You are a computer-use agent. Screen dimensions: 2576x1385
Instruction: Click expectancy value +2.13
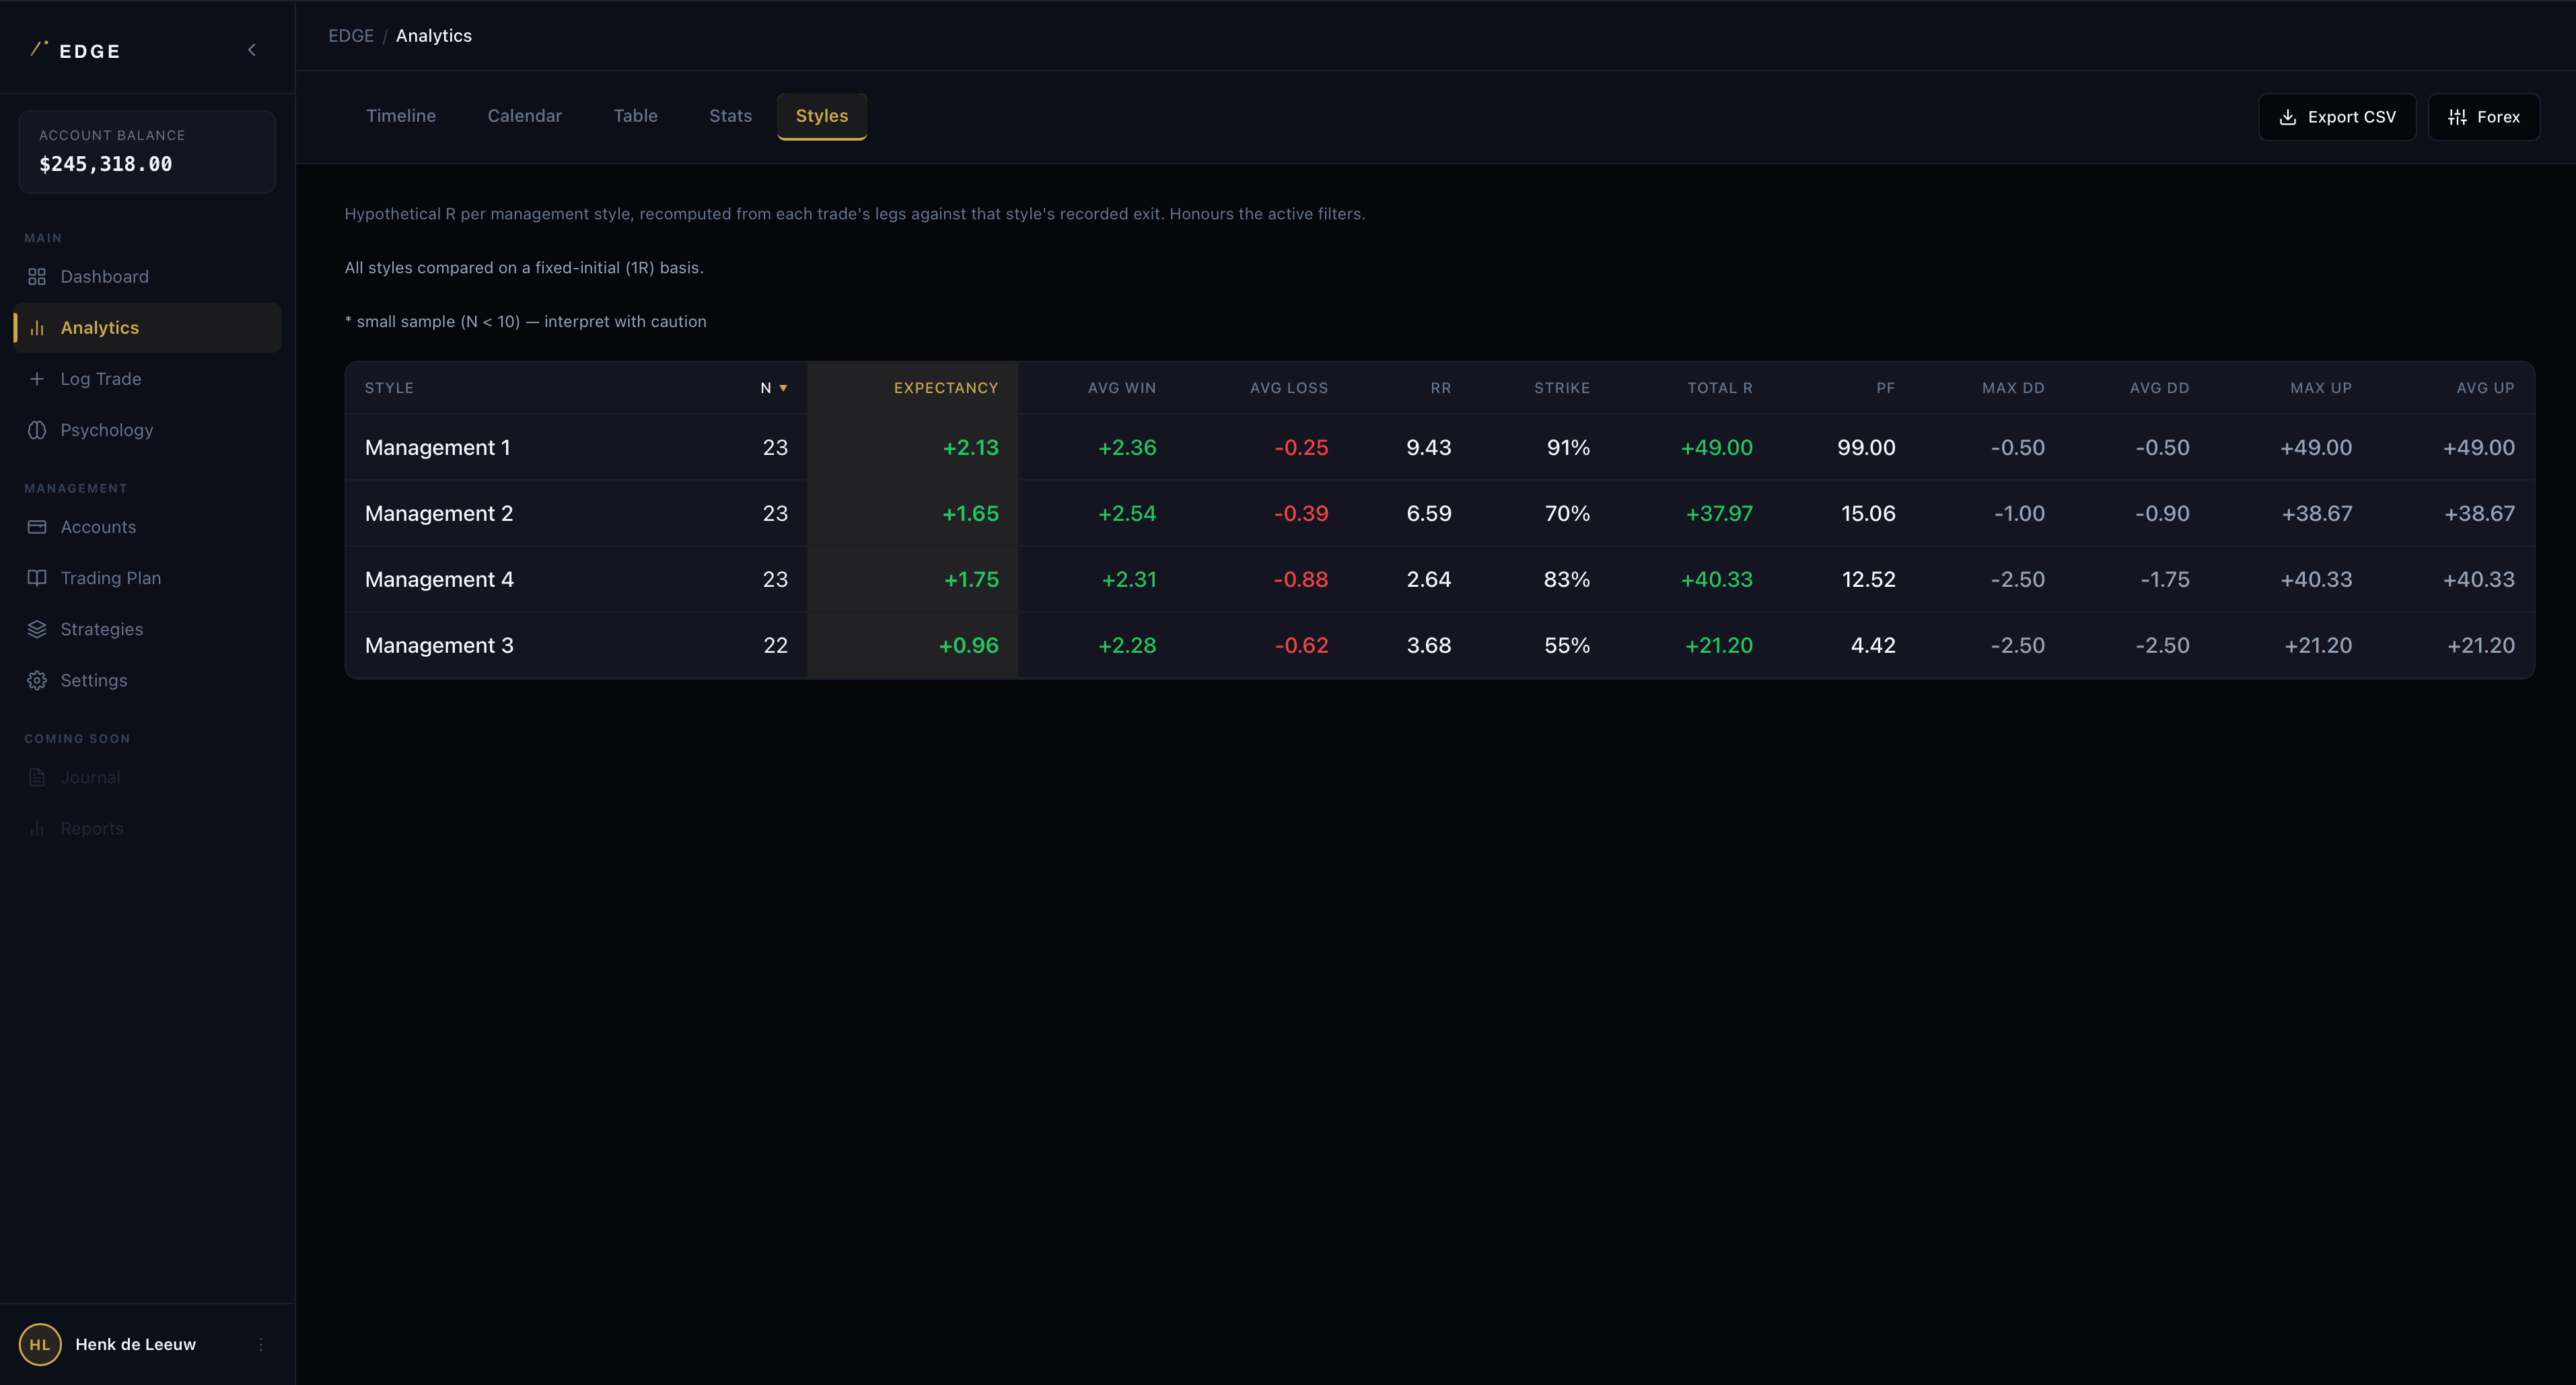pyautogui.click(x=970, y=448)
